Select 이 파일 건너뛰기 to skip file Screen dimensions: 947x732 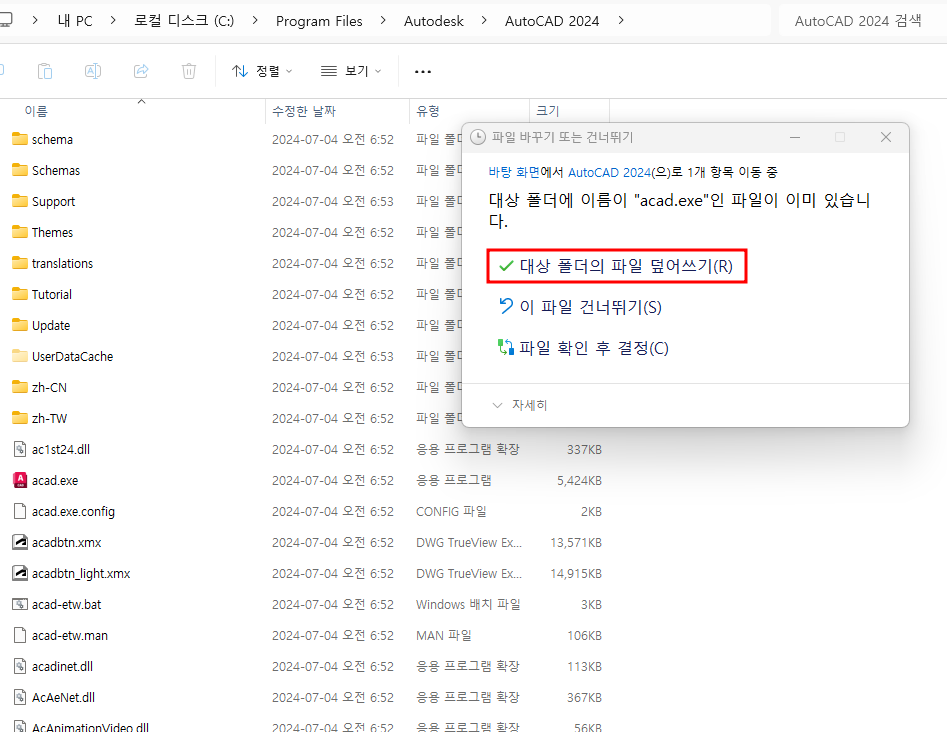click(x=603, y=307)
